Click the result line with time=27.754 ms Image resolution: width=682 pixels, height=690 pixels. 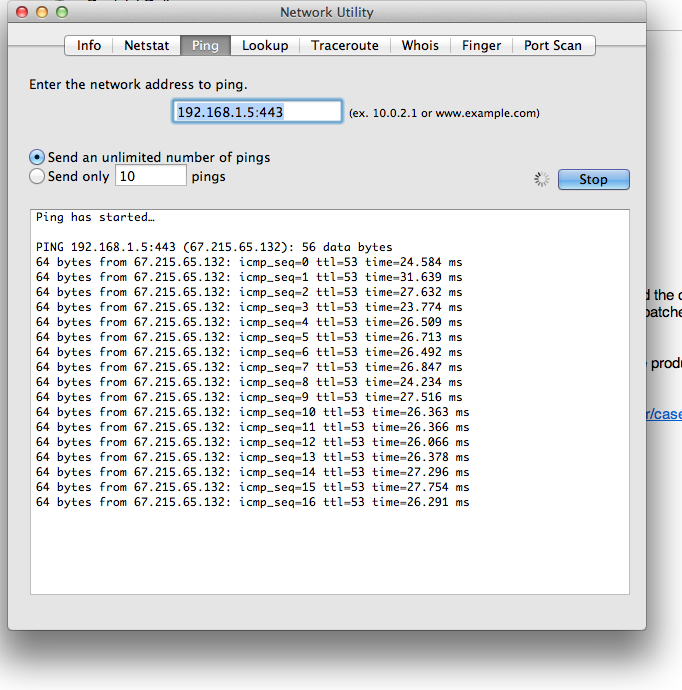point(253,487)
